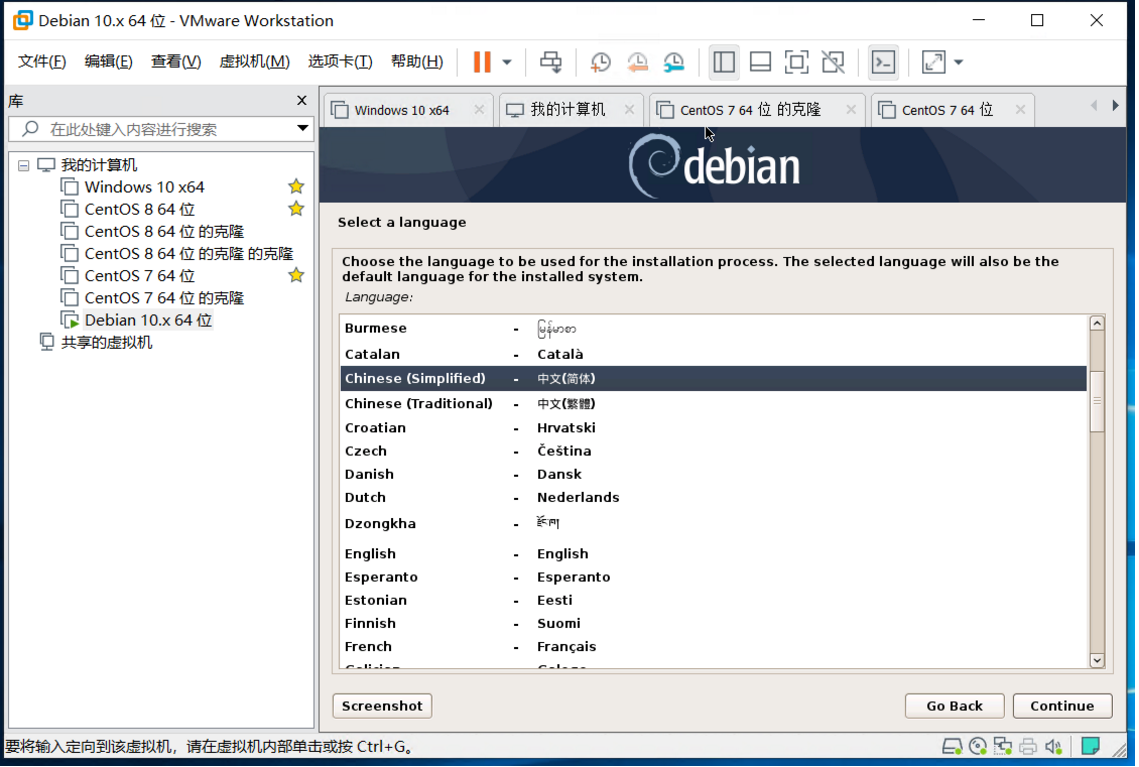1139x767 pixels.
Task: Revert the VM to its snapshot
Action: [x=637, y=62]
